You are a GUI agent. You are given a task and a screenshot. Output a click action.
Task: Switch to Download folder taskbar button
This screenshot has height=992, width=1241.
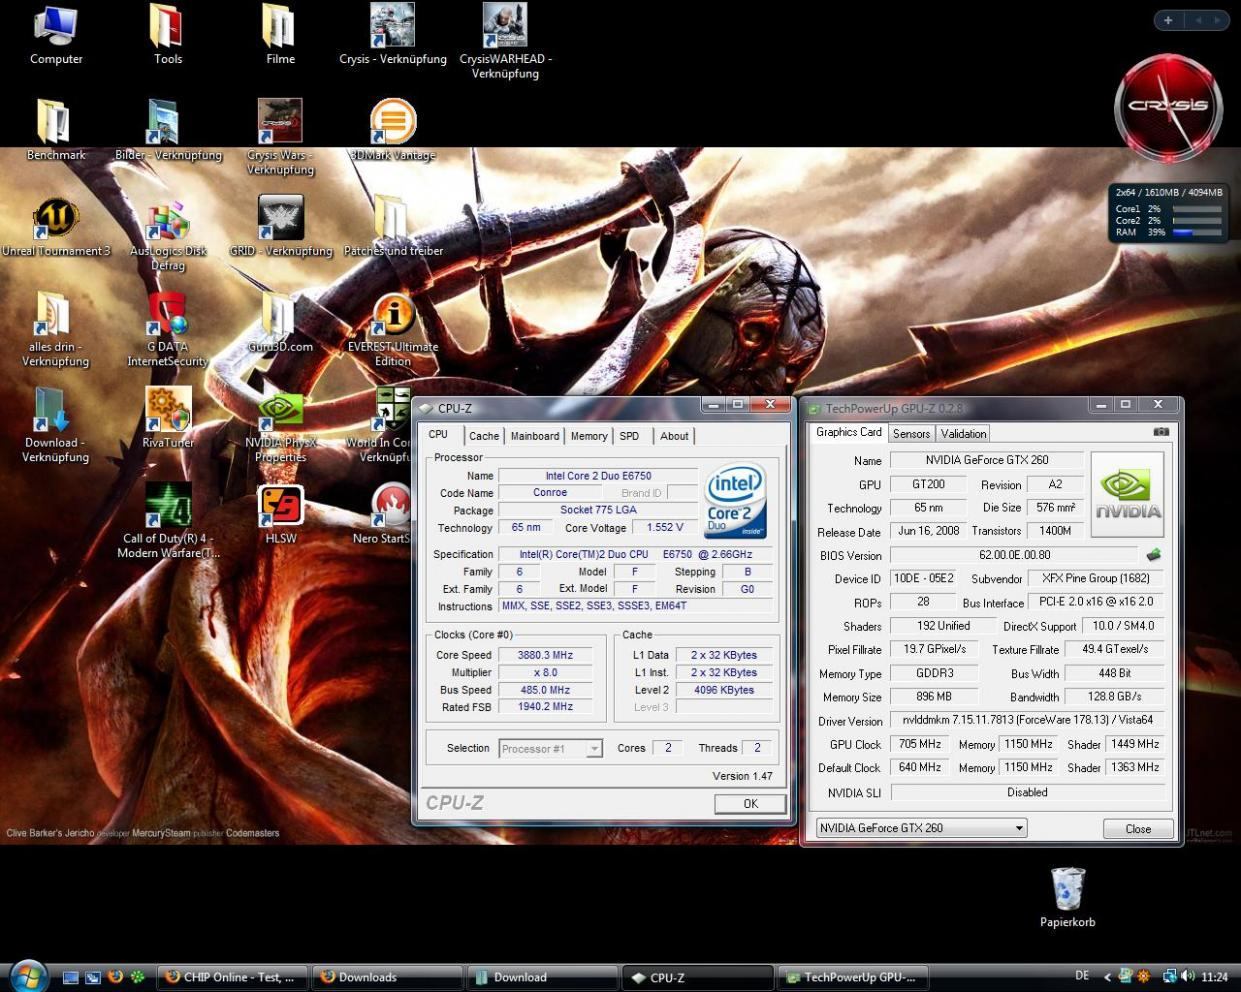tap(542, 977)
